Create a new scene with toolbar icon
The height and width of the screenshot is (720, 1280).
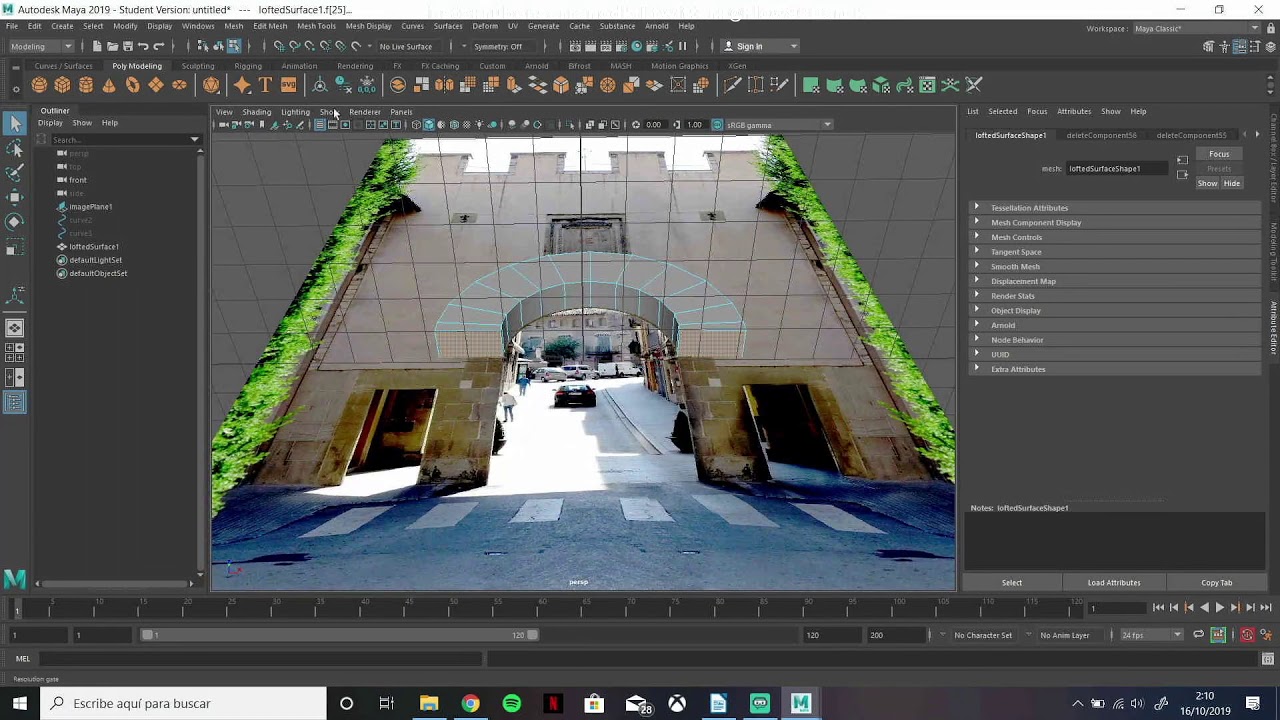(x=97, y=46)
